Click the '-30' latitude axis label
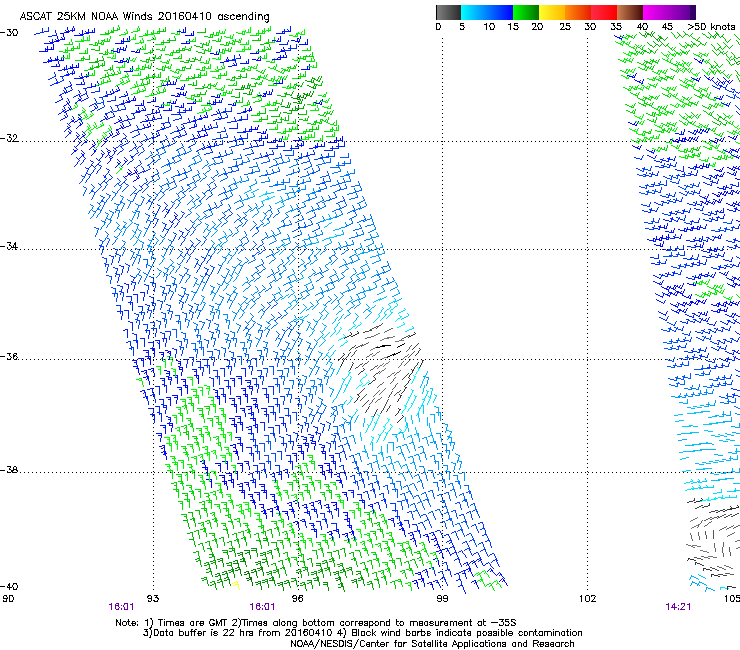The width and height of the screenshot is (740, 650). click(x=9, y=33)
